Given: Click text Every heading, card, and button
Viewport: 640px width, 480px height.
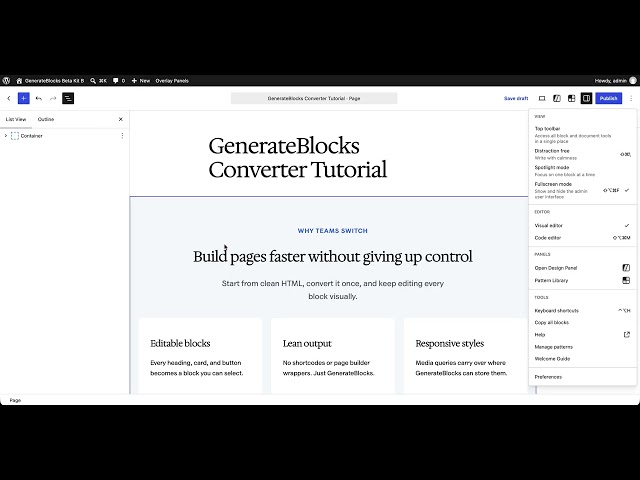Looking at the screenshot, I should [x=196, y=368].
